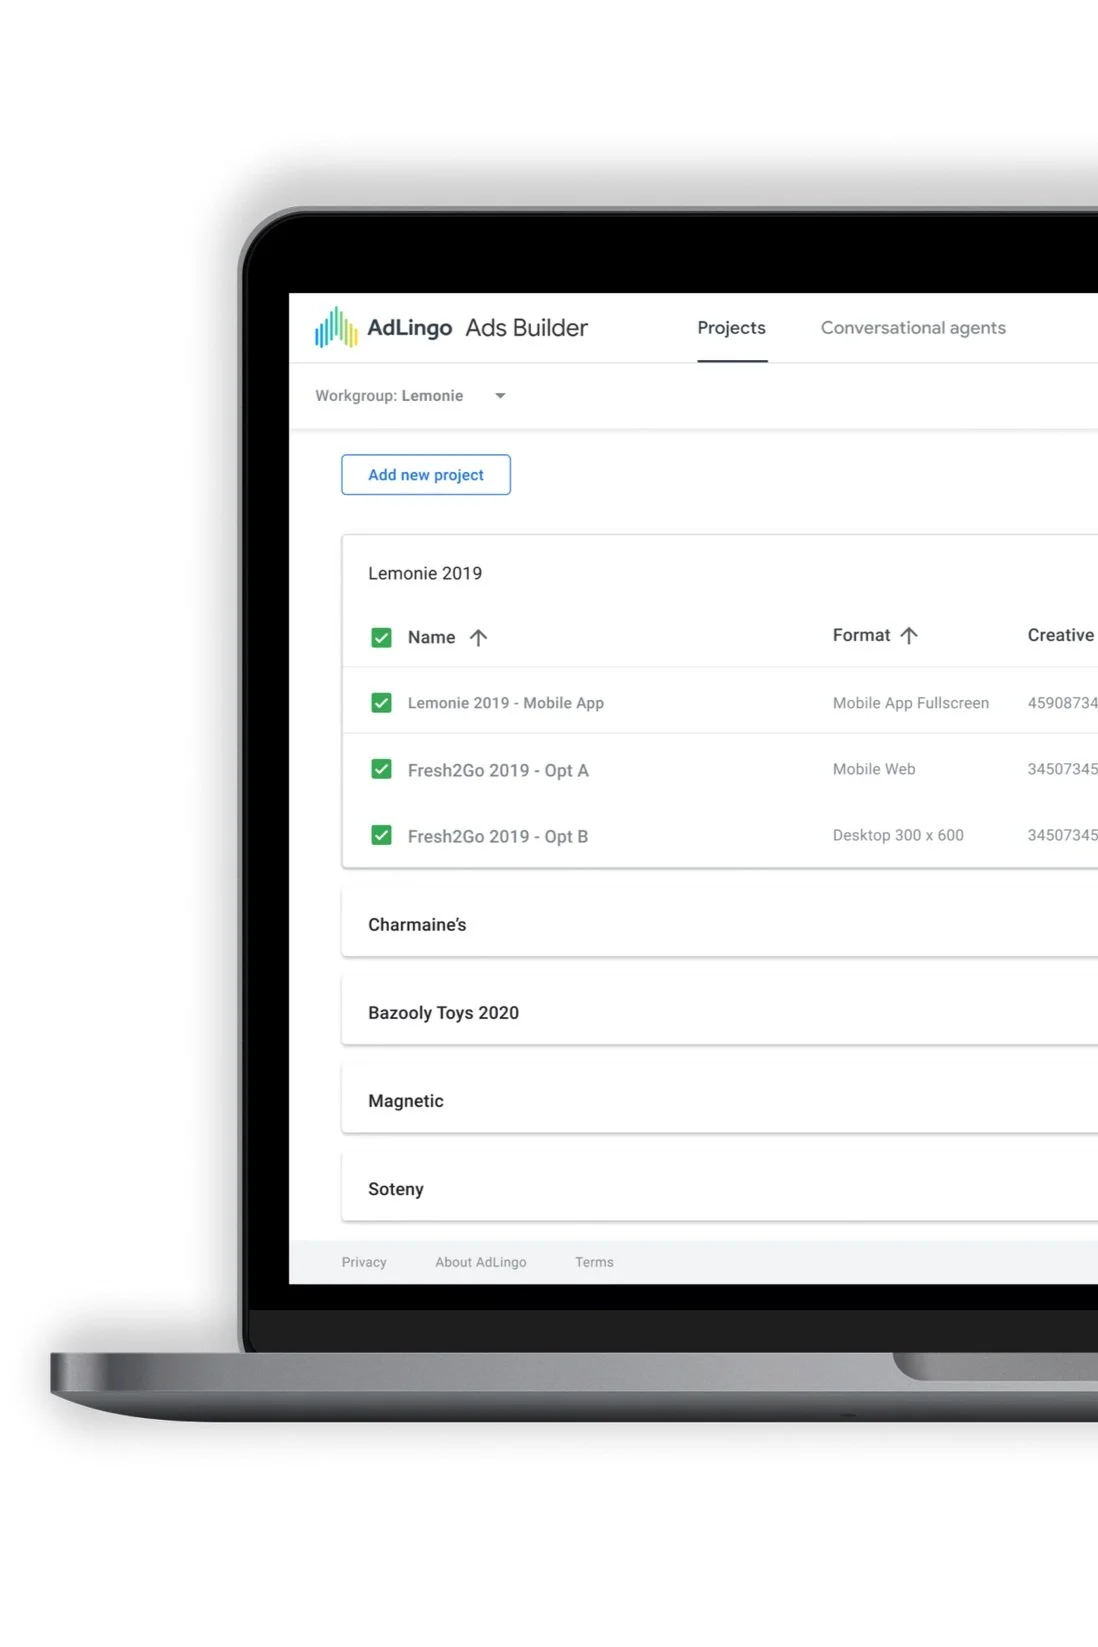Switch to the Projects tab
1098x1647 pixels.
click(732, 328)
